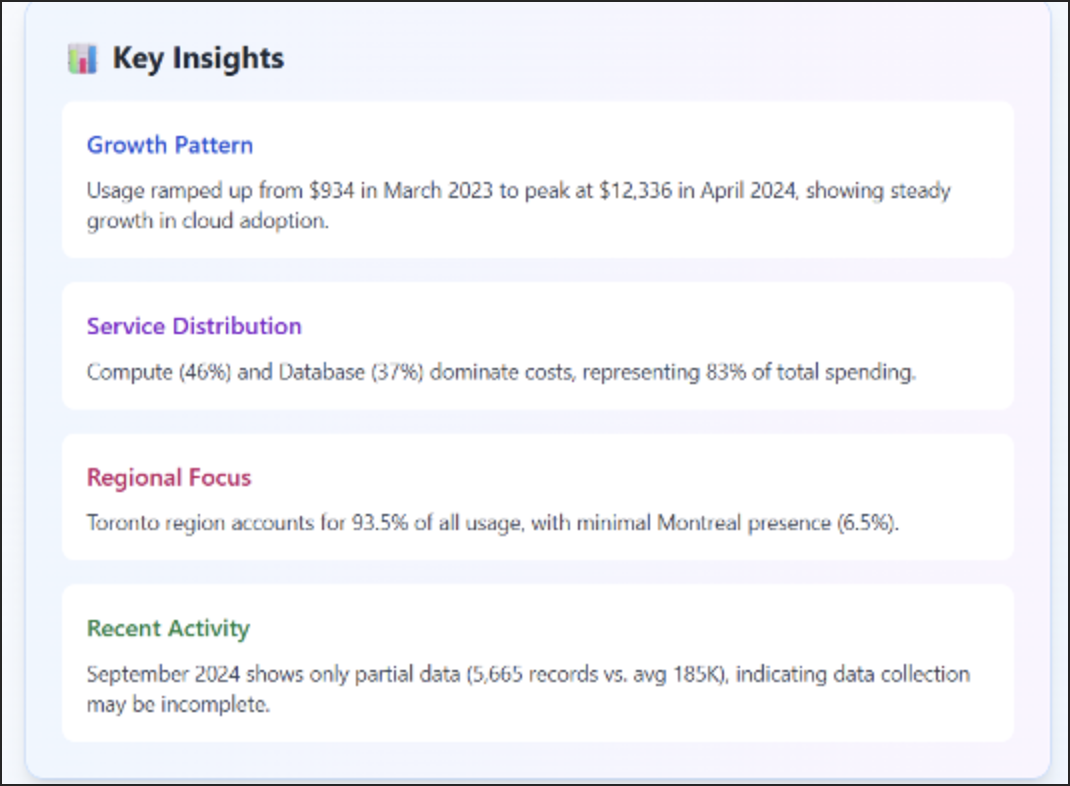
Task: Click the "Compute (46%)" text
Action: tap(146, 373)
